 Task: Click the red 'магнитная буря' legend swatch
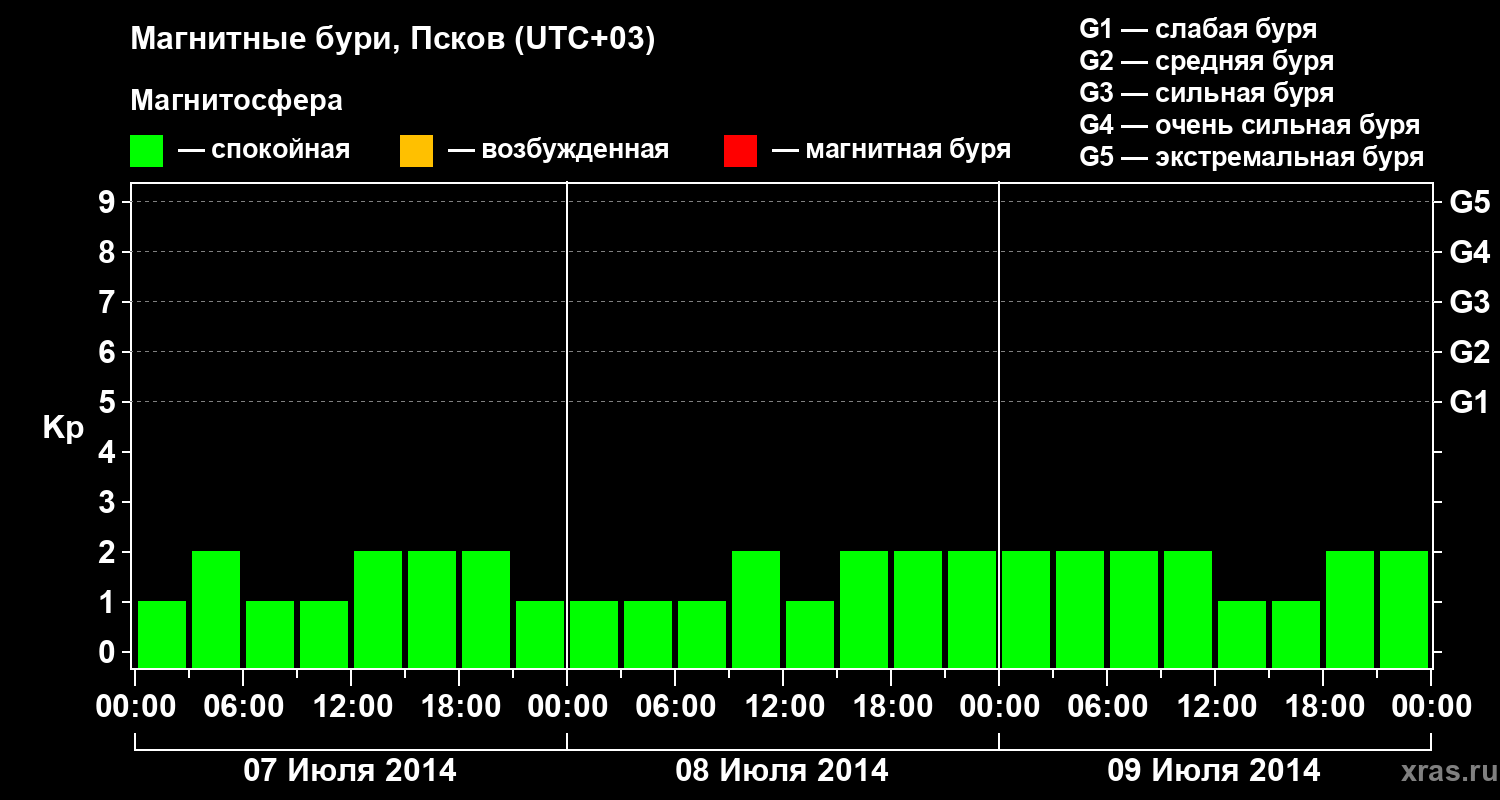(740, 151)
